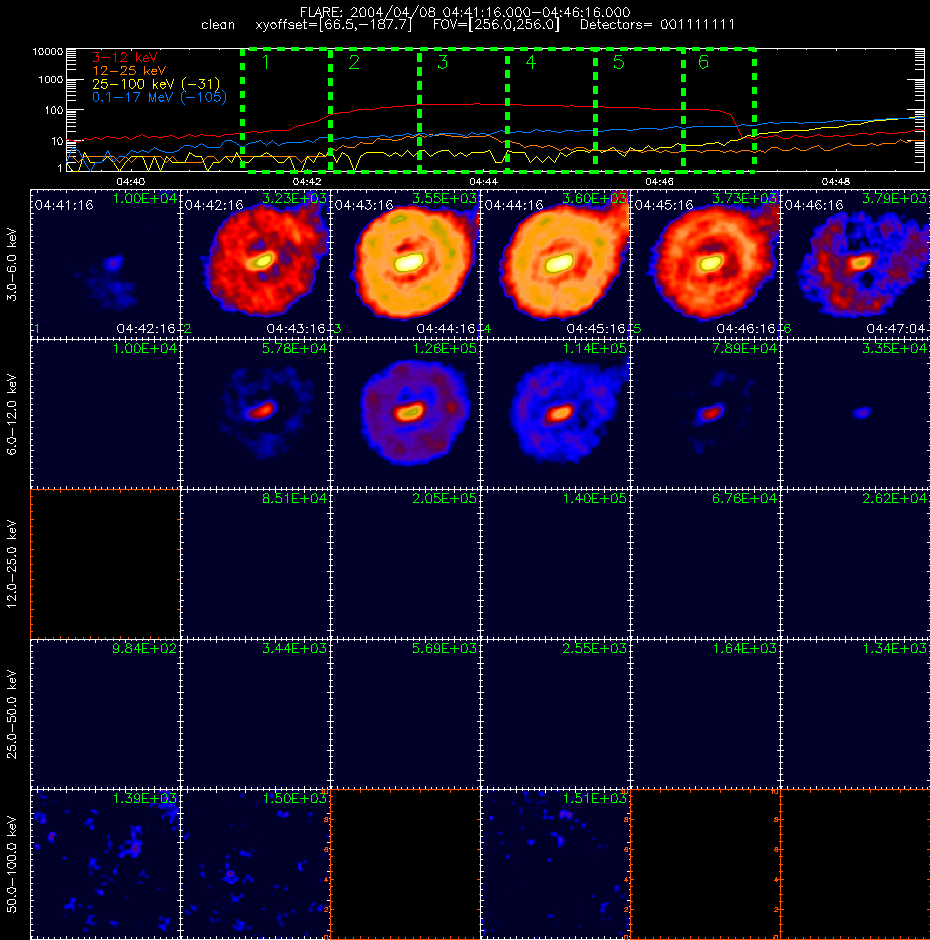The image size is (930, 940).
Task: Open the 50-100 keV panel labeled 1.39E+03
Action: point(105,864)
